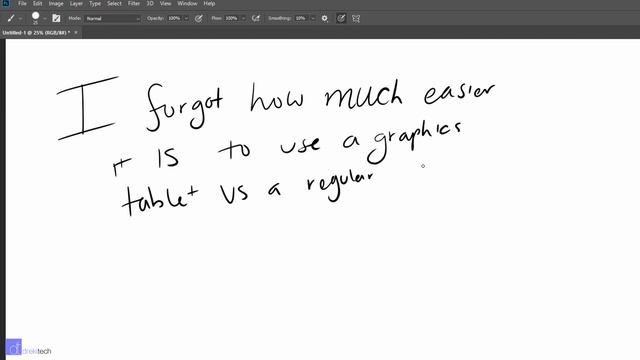The width and height of the screenshot is (640, 360).
Task: Expand the brush preset picker arrow
Action: coord(44,19)
